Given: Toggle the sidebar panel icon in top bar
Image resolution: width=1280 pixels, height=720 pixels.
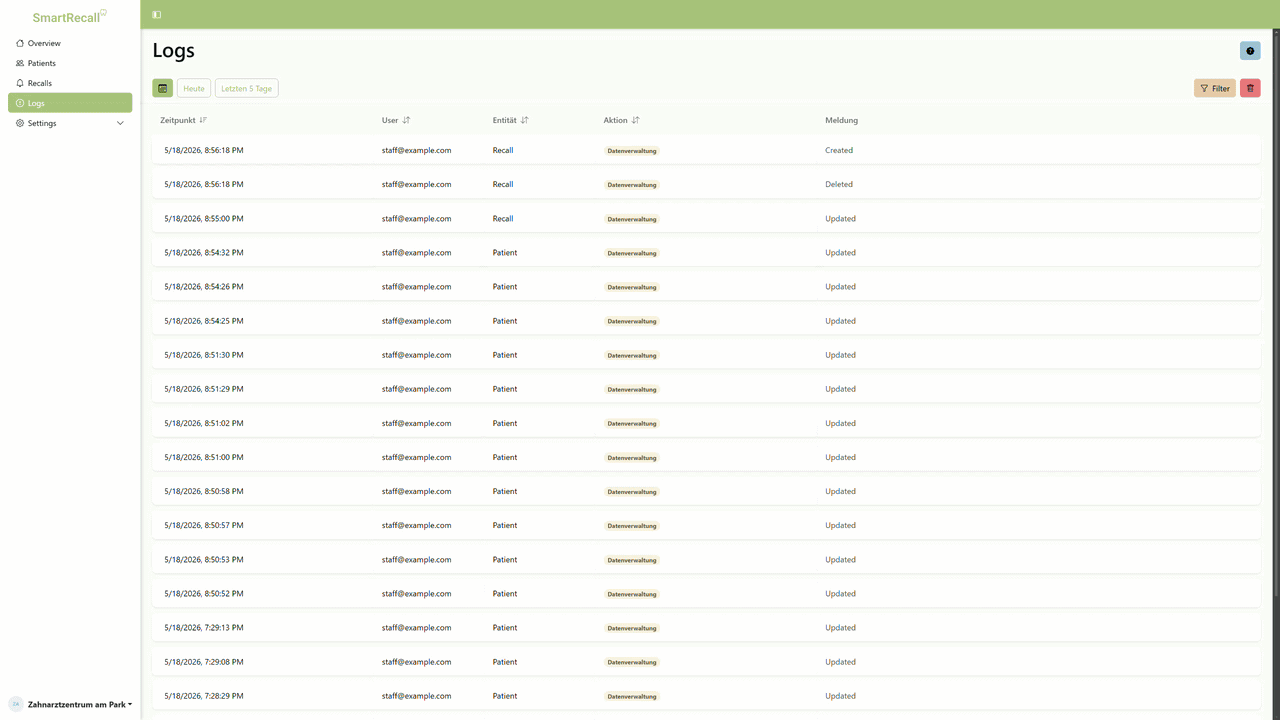Looking at the screenshot, I should tap(157, 15).
